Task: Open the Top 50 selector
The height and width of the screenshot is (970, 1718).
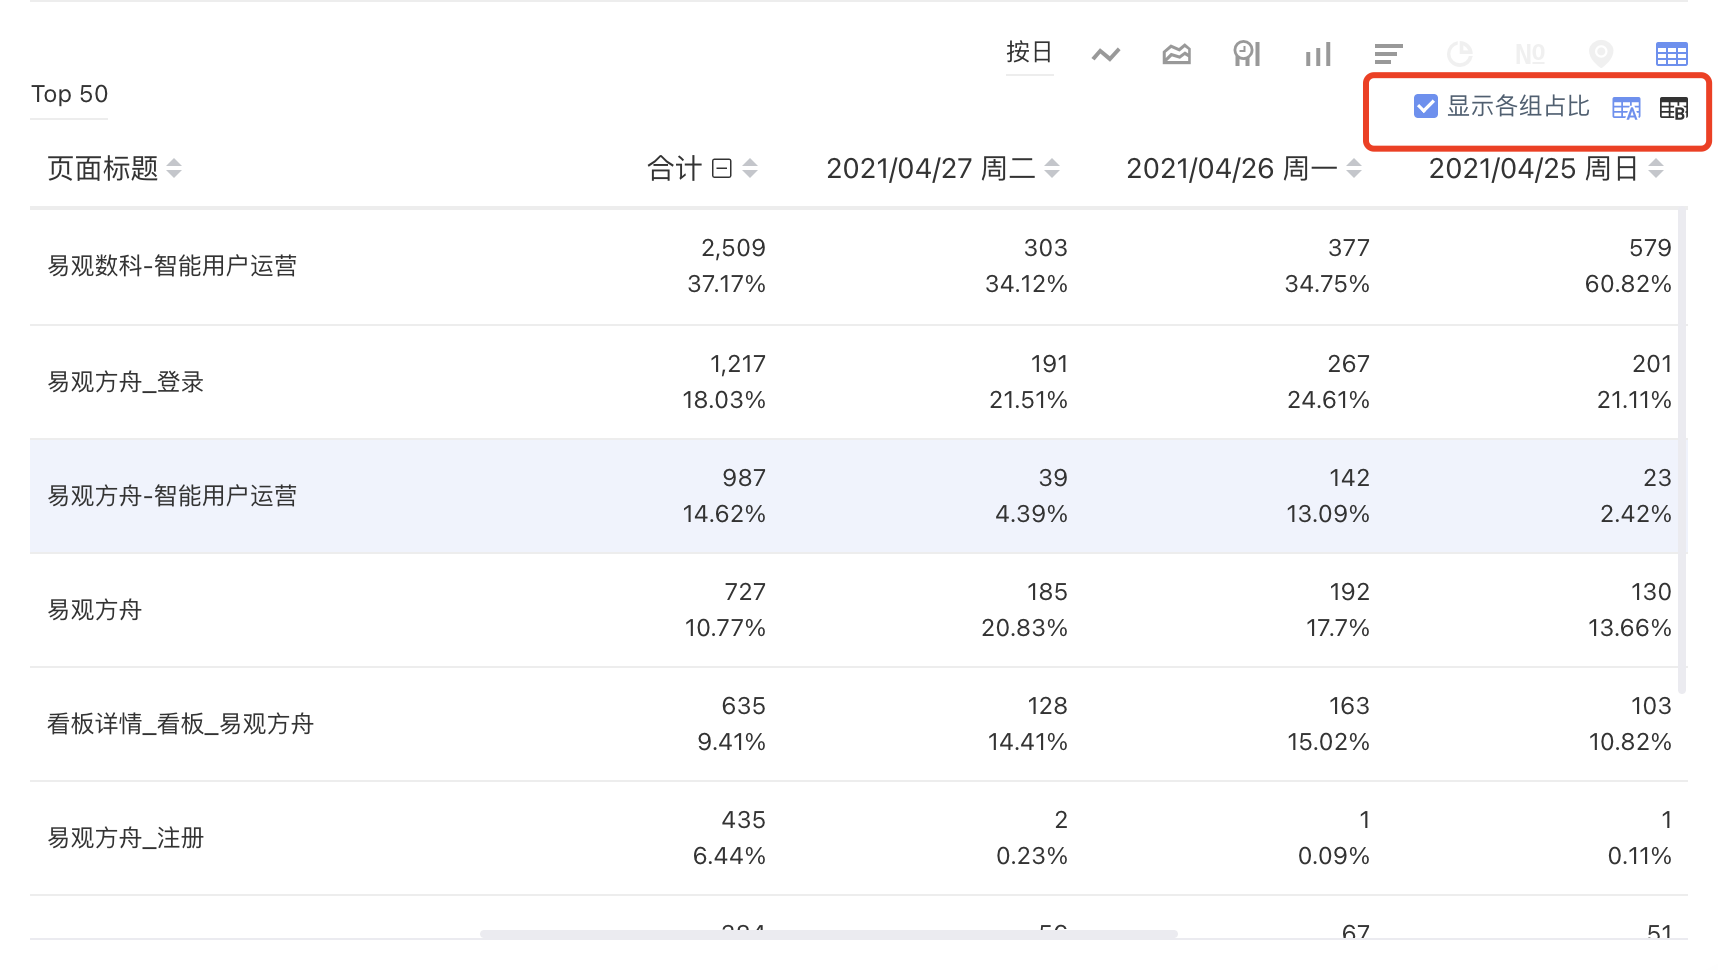Action: click(69, 94)
